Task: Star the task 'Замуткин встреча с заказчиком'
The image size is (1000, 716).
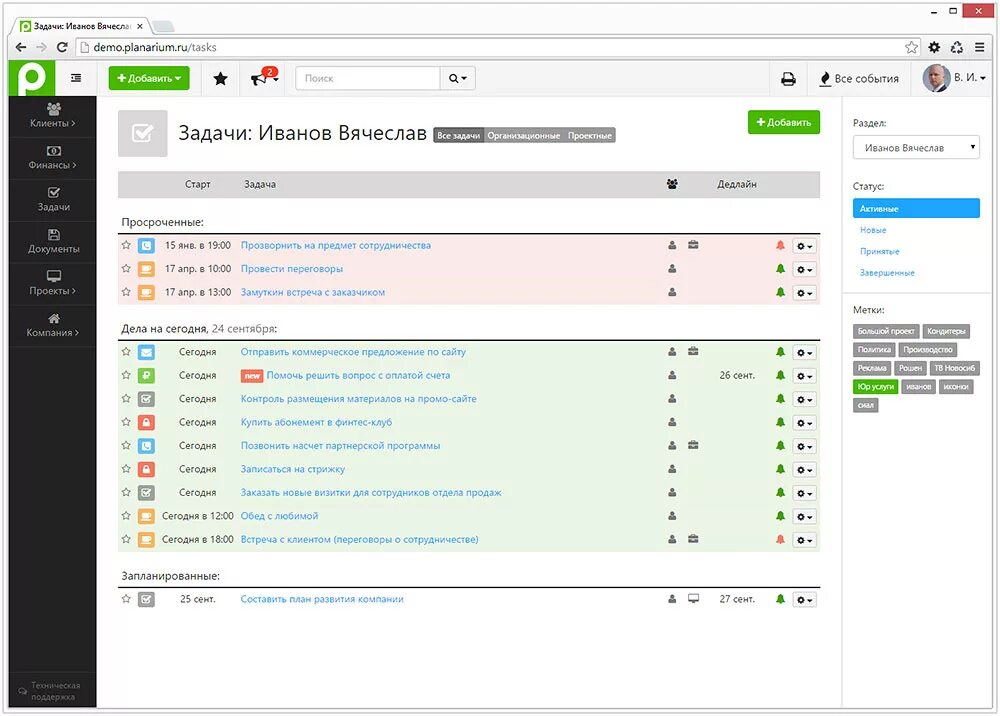Action: [126, 291]
